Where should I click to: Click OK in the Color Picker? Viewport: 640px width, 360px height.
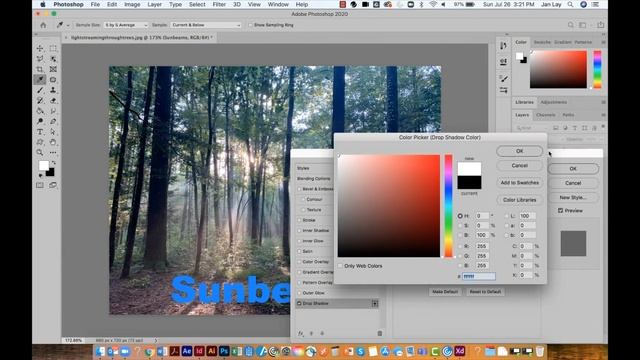(x=520, y=151)
